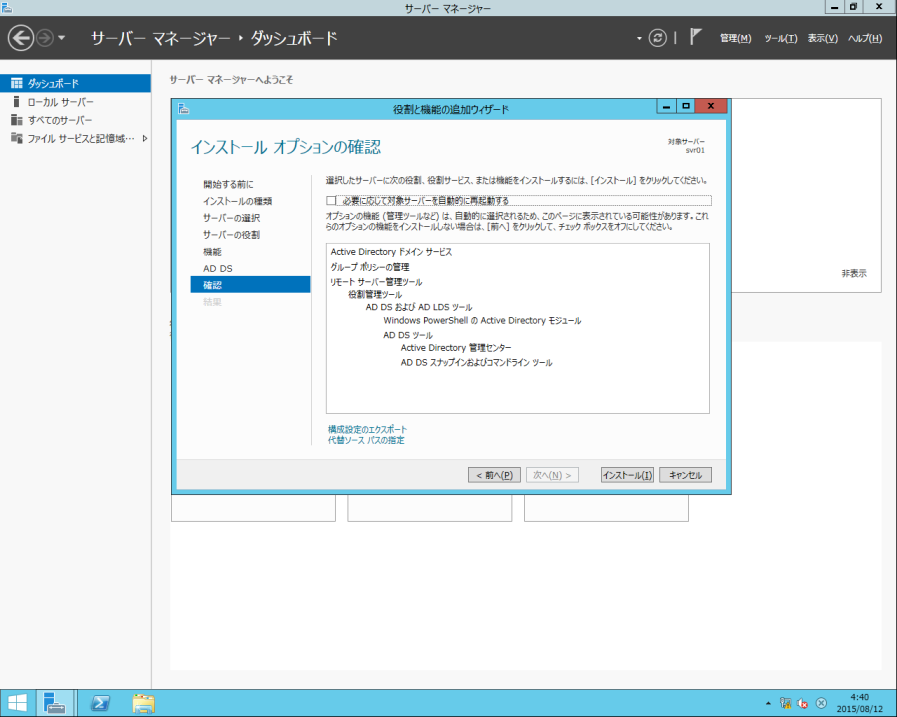
Task: Go to サーバーの選択 wizard step
Action: (x=231, y=218)
